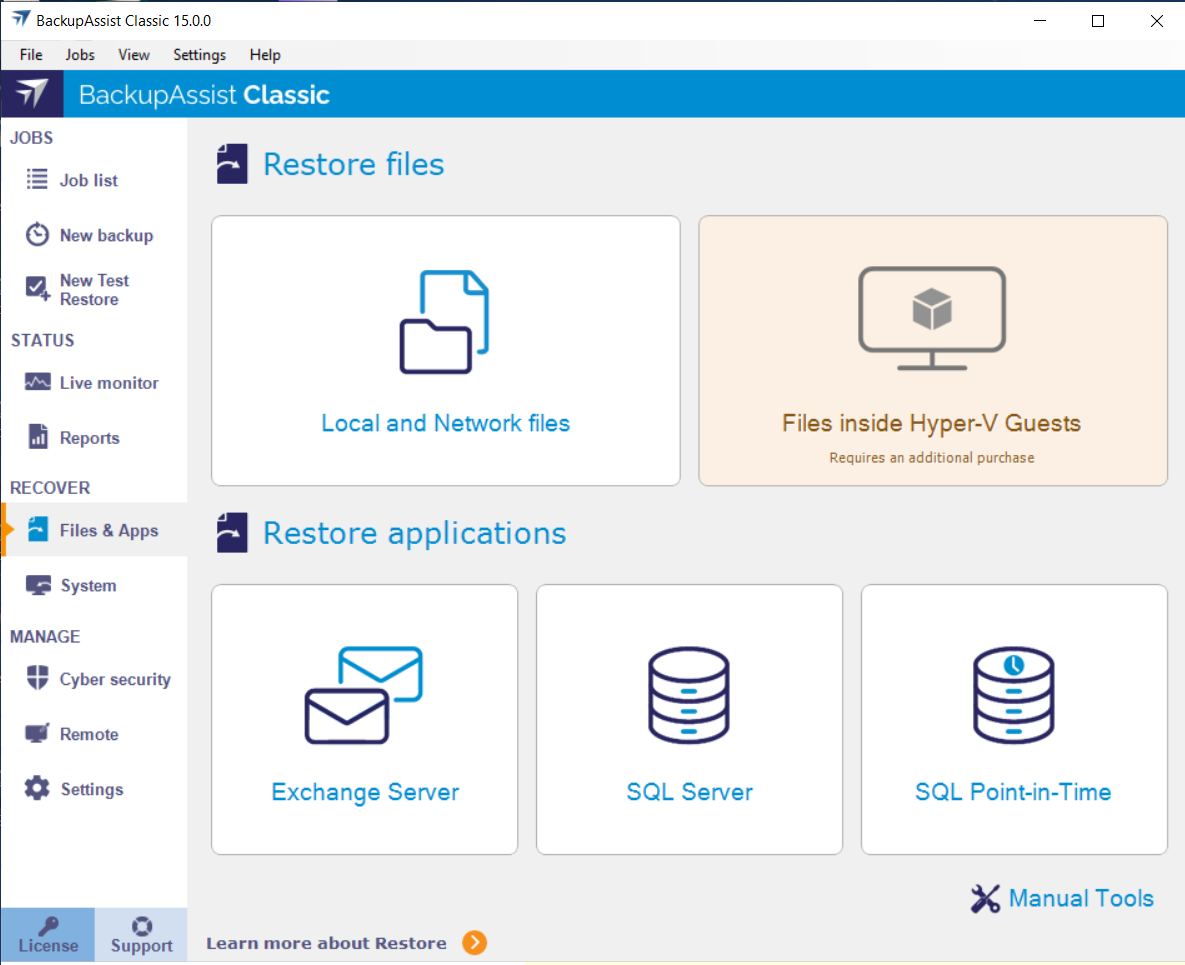Click the New backup clock icon
The image size is (1185, 965).
coord(37,235)
